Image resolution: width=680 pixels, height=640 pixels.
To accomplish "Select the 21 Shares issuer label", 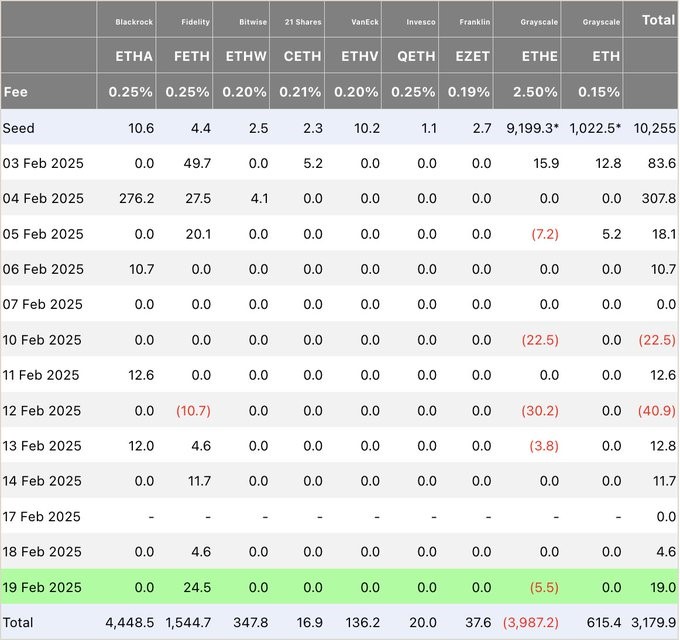I will pos(303,22).
